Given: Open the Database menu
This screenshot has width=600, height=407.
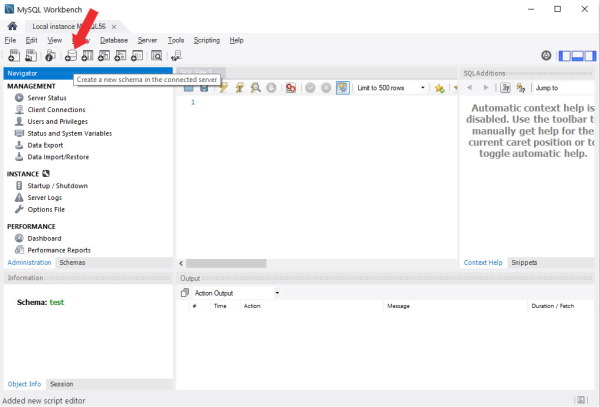Looking at the screenshot, I should 113,40.
